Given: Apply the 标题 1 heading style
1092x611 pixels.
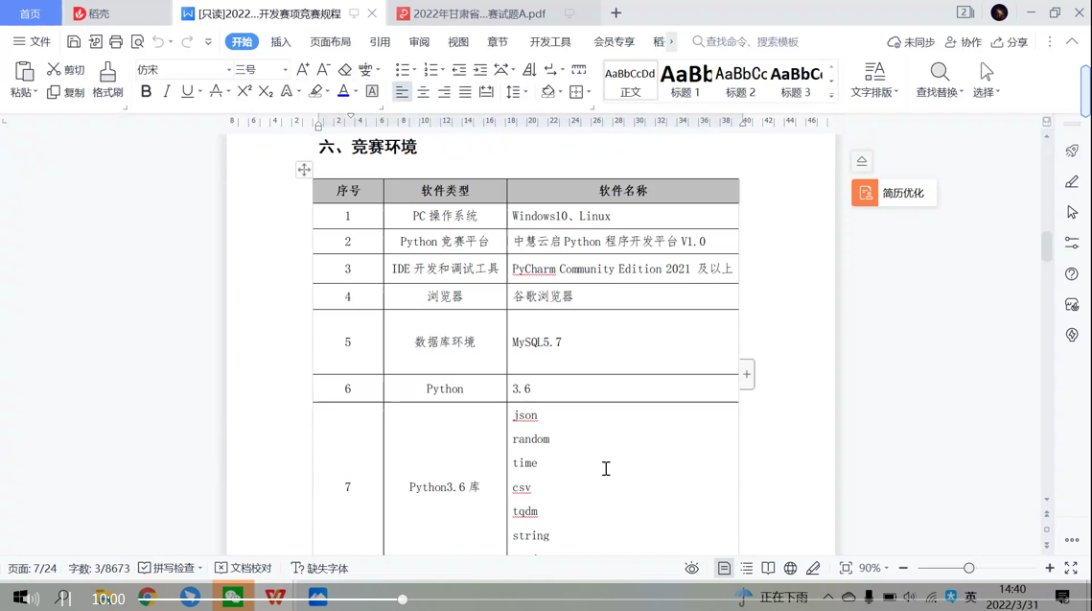Looking at the screenshot, I should click(685, 80).
